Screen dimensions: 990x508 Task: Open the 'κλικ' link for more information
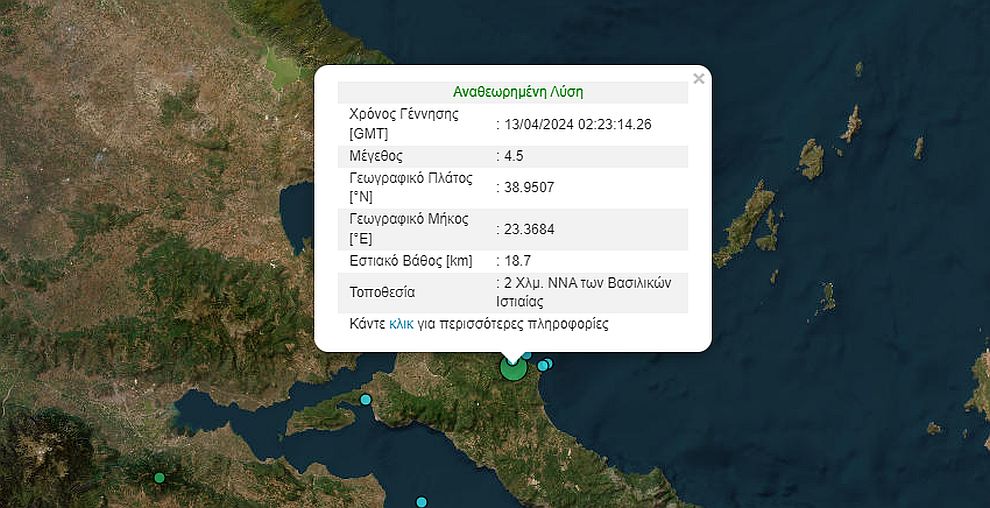401,325
